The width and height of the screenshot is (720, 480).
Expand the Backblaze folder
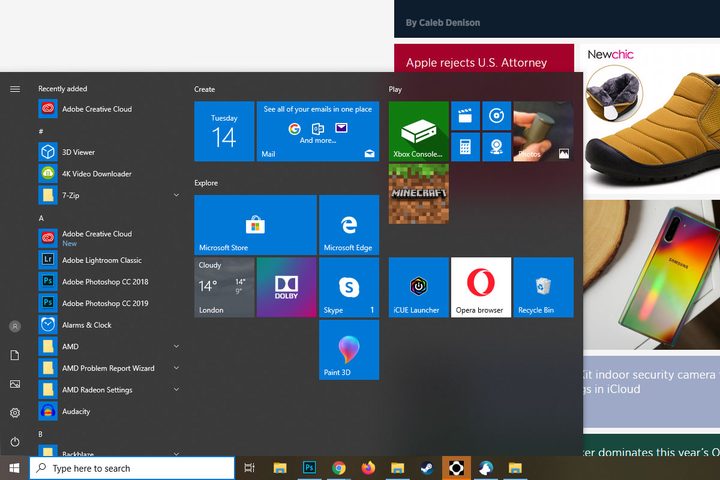pos(176,453)
